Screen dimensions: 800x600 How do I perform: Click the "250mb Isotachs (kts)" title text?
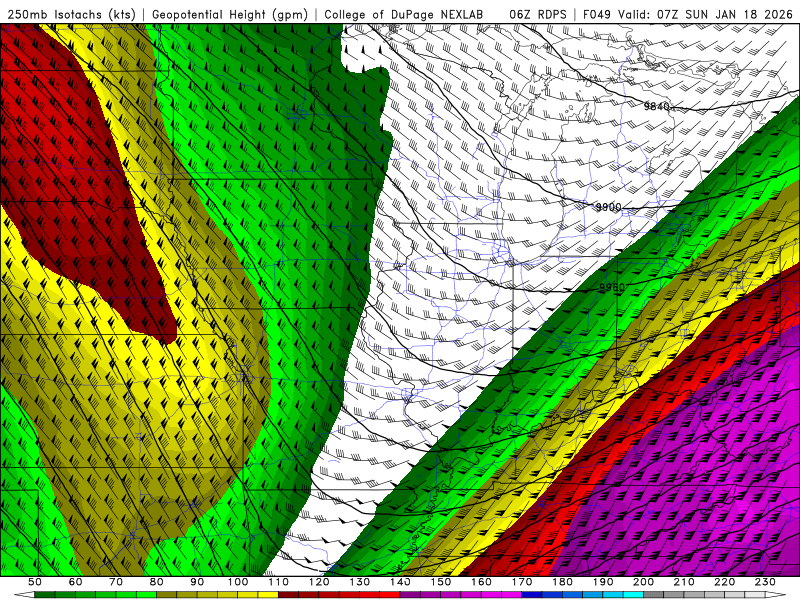pyautogui.click(x=71, y=14)
